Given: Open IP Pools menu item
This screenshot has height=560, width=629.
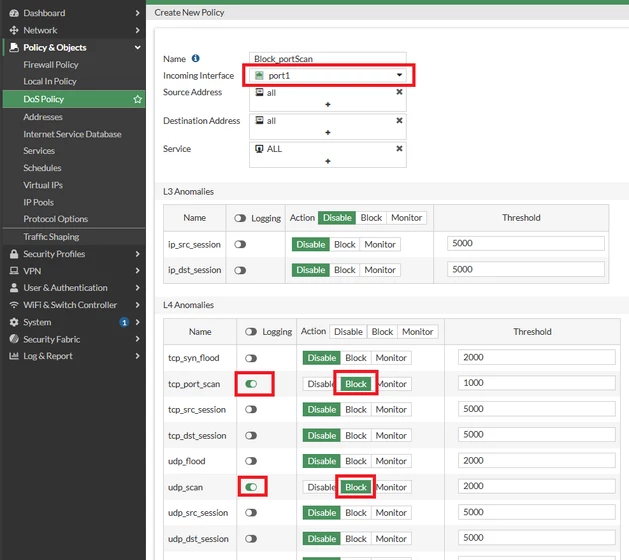Looking at the screenshot, I should (x=38, y=203).
